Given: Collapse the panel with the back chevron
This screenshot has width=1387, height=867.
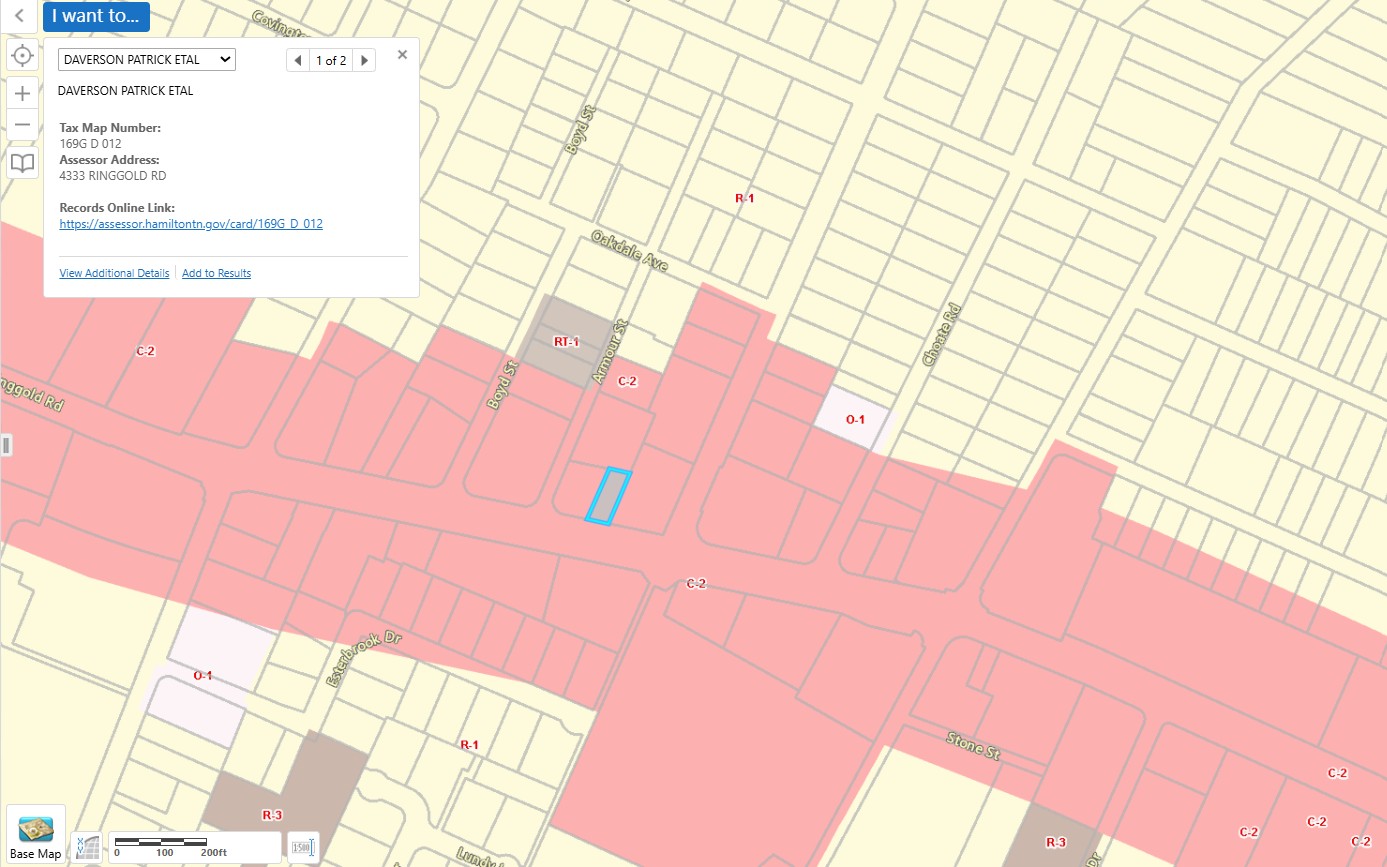Looking at the screenshot, I should tap(19, 16).
